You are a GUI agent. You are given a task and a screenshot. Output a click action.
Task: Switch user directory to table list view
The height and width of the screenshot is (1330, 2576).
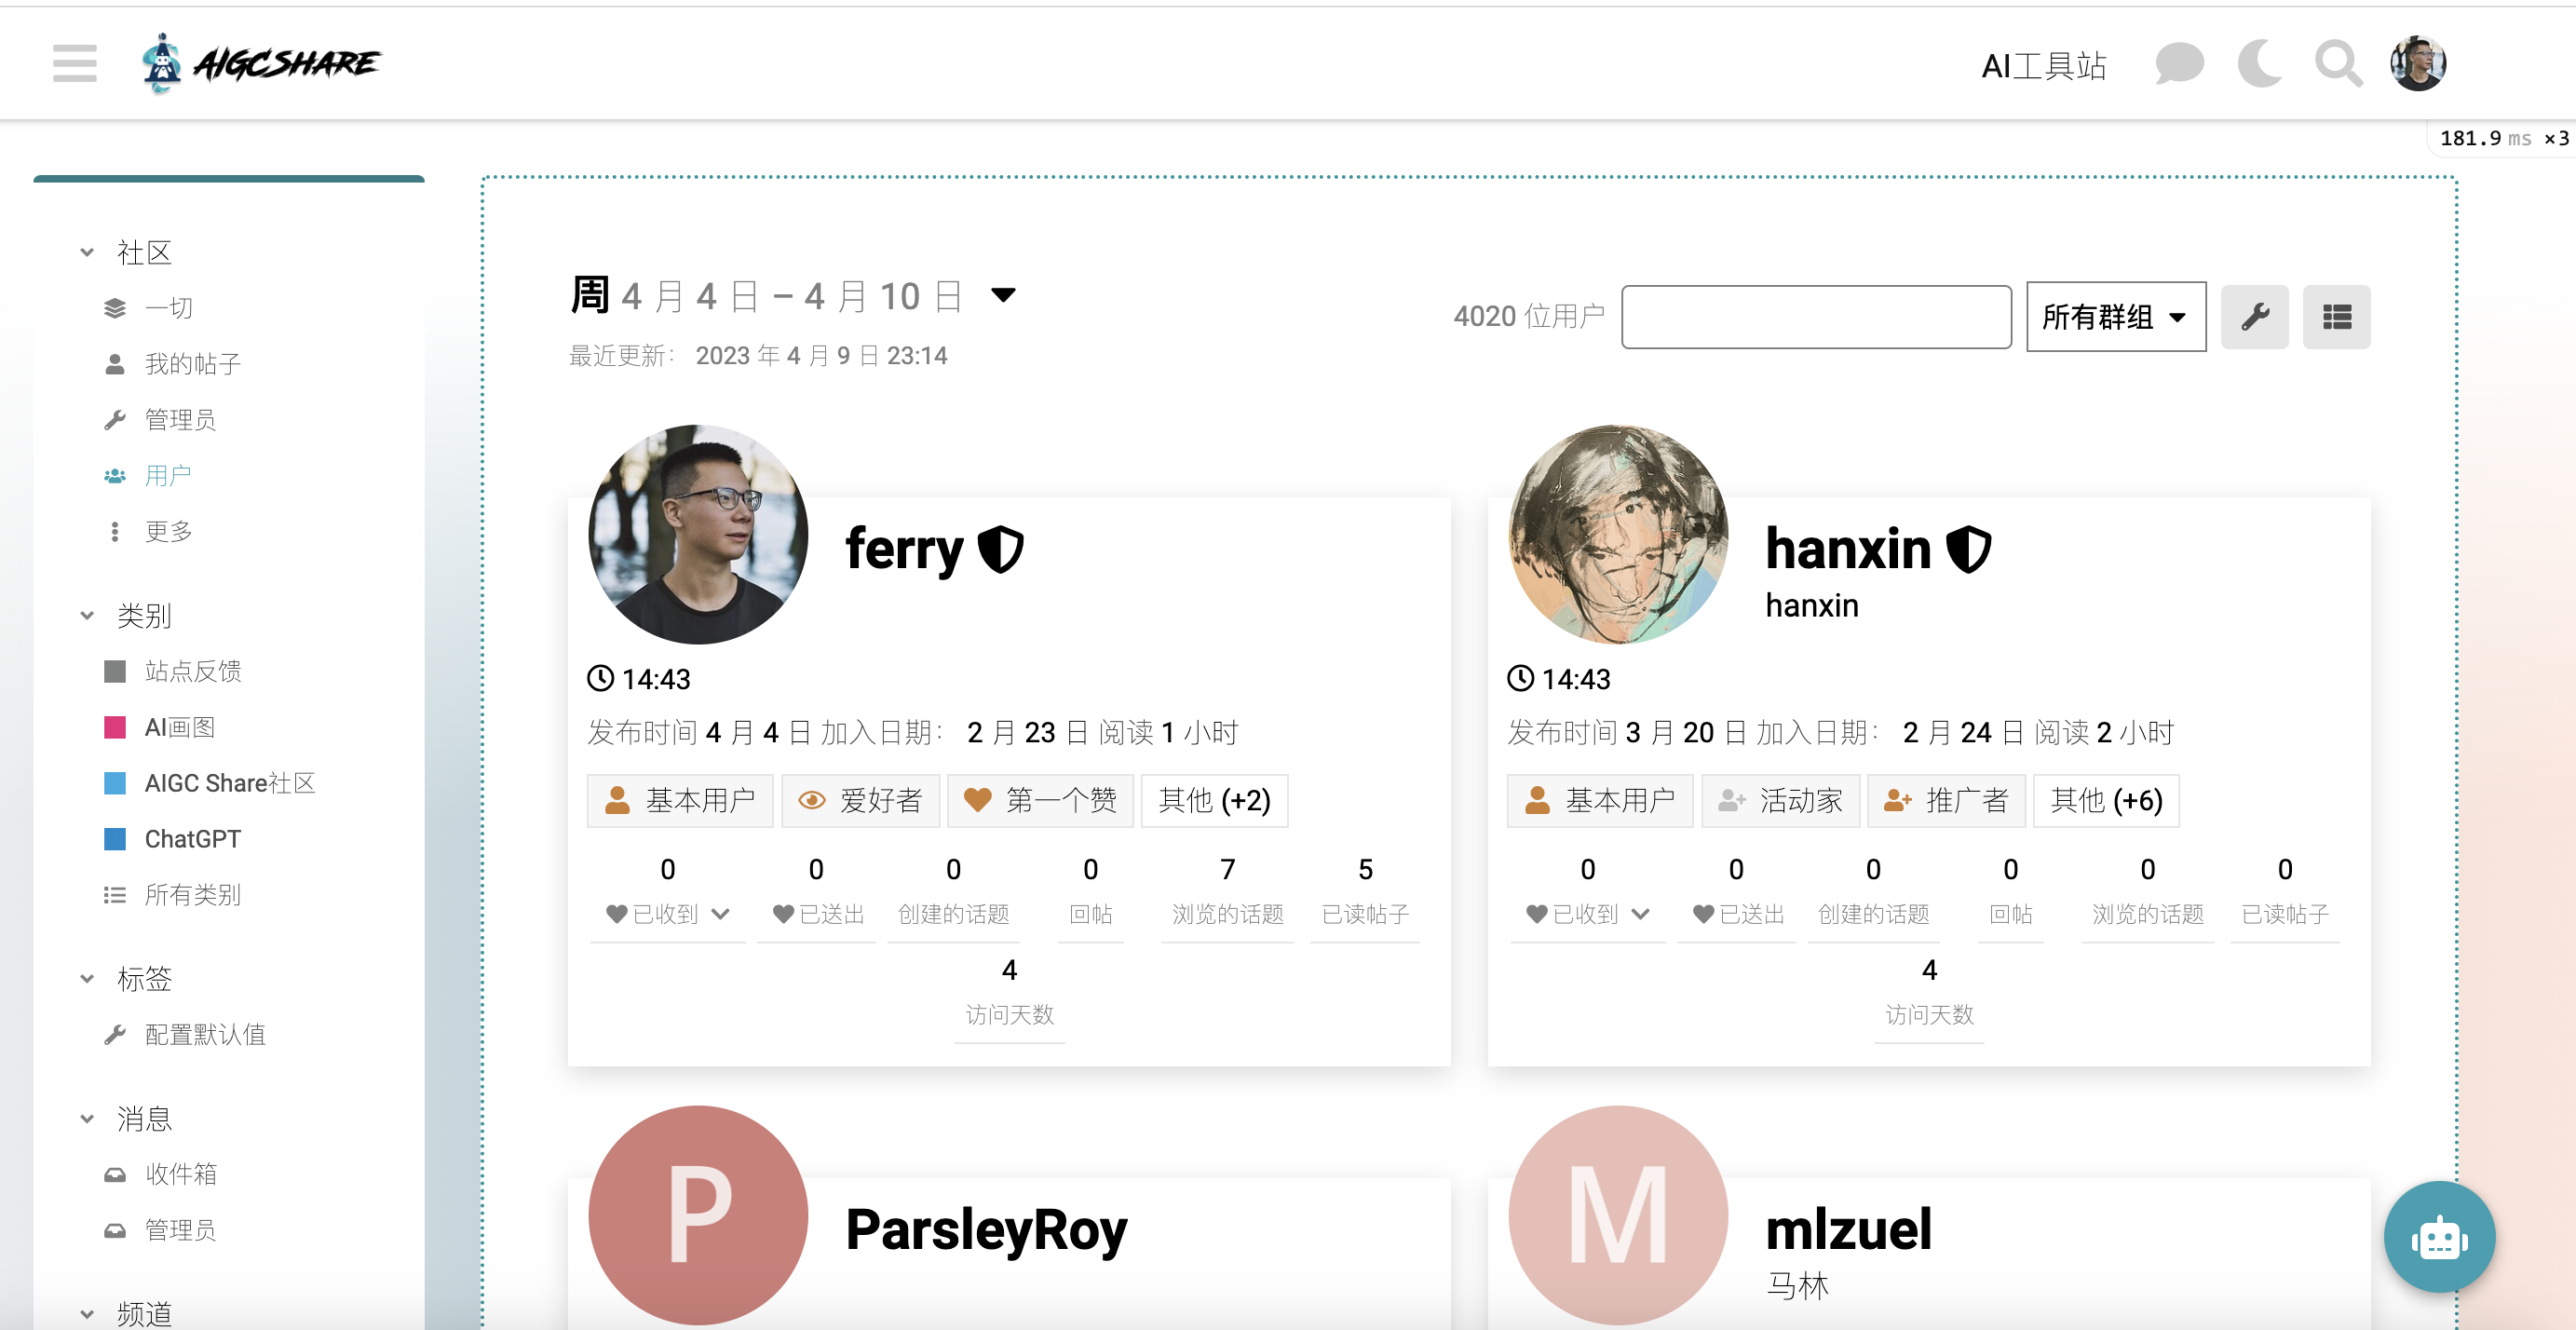2336,317
